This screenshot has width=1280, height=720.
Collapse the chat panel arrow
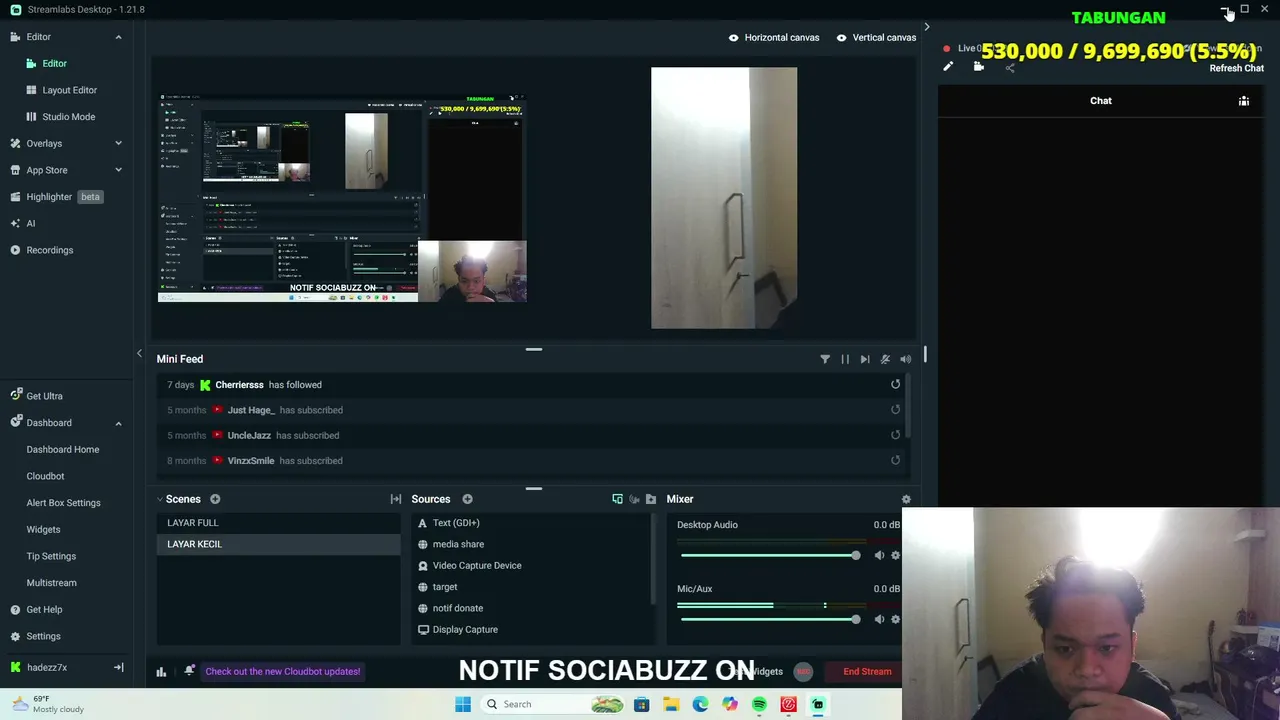click(x=927, y=27)
